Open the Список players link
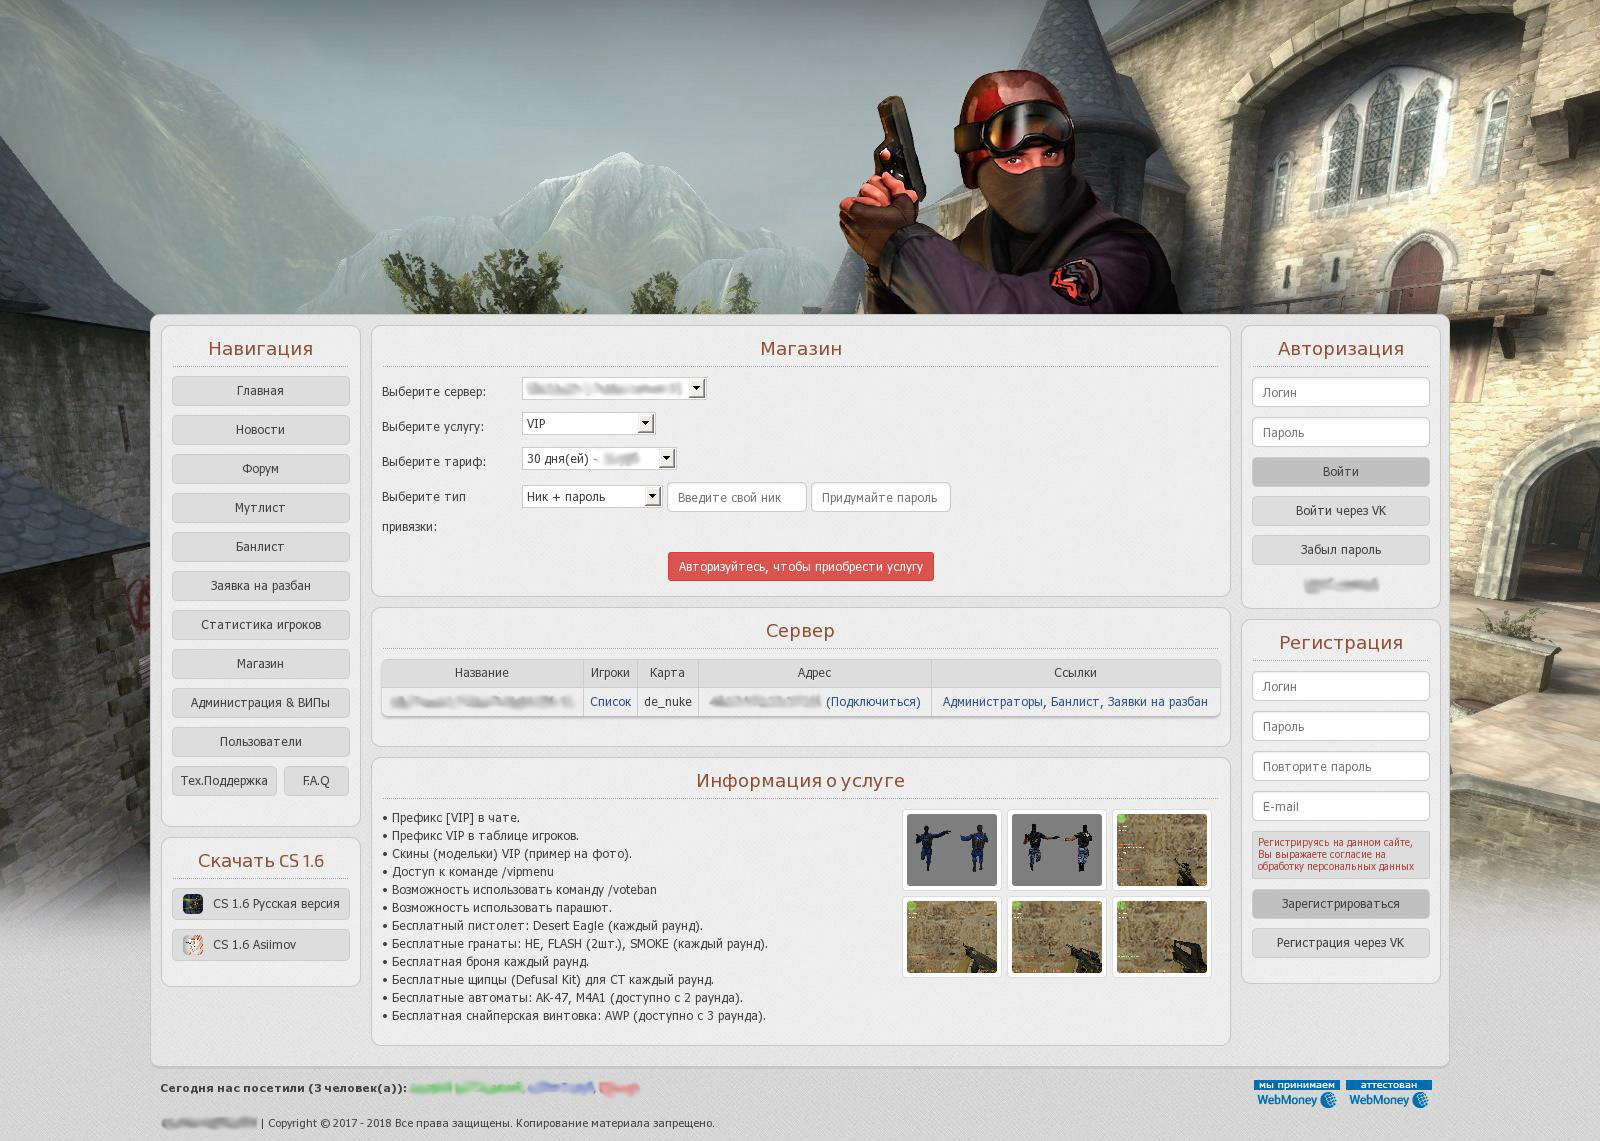The image size is (1600, 1141). 610,702
